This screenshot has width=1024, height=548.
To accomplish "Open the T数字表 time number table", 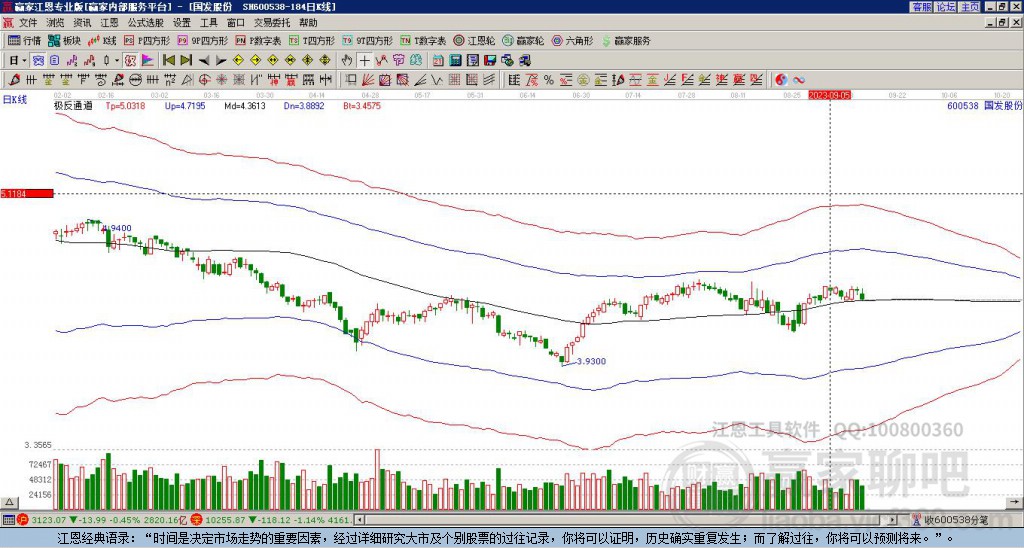I will (423, 40).
